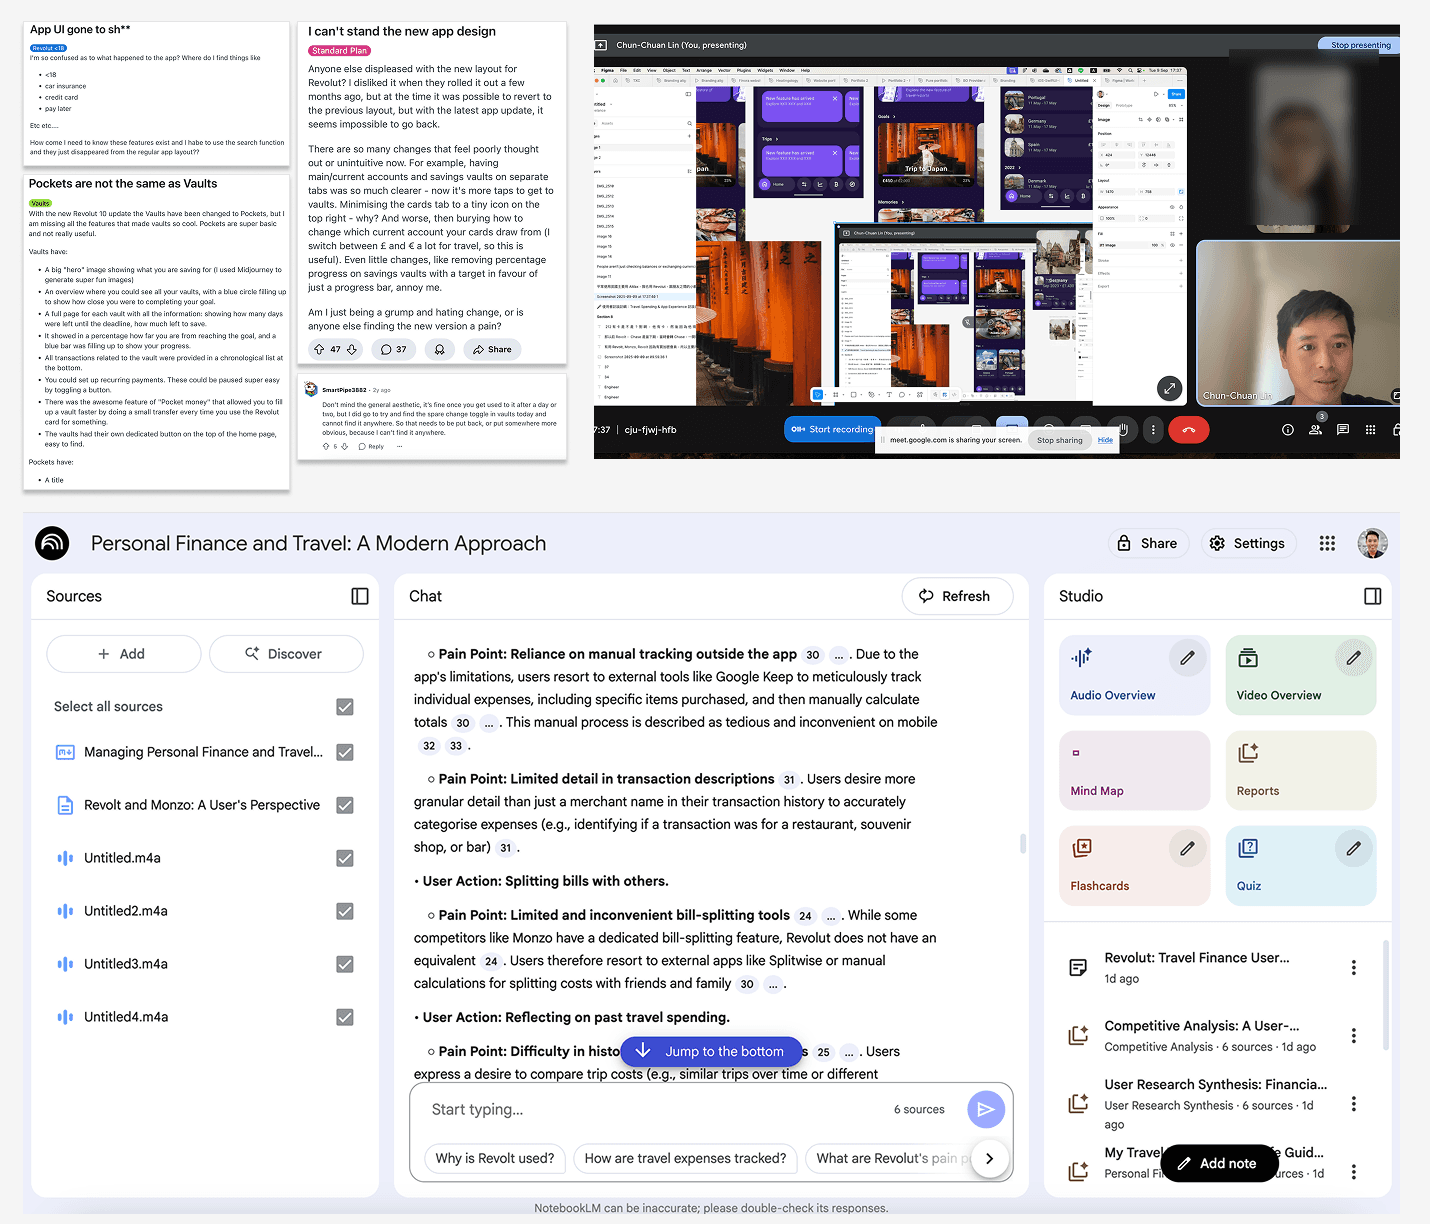Refresh the chat
The image size is (1430, 1224).
(x=957, y=596)
